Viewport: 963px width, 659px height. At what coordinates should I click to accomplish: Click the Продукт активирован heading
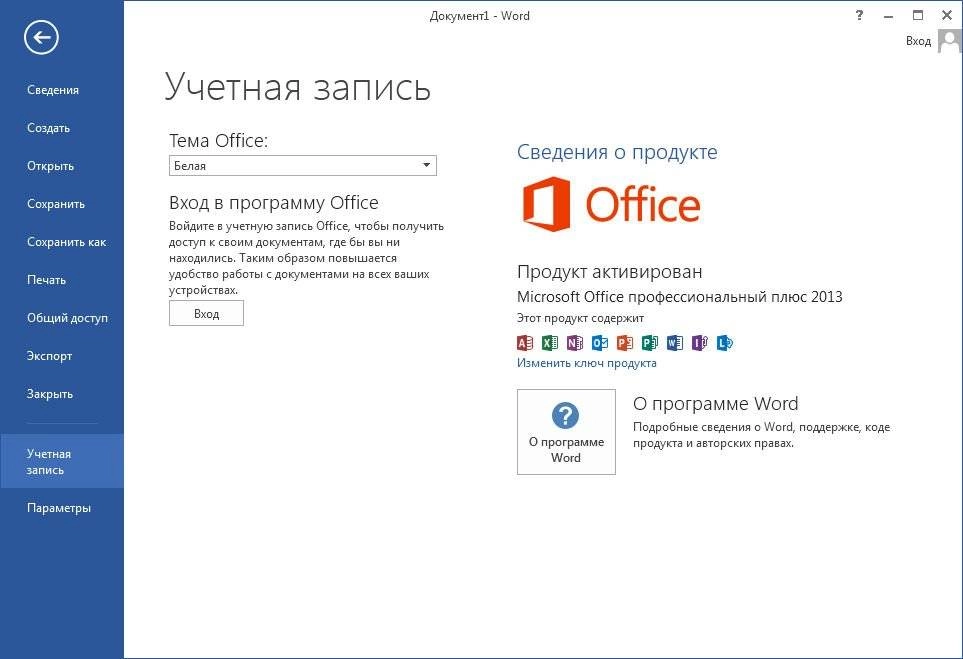pos(609,271)
